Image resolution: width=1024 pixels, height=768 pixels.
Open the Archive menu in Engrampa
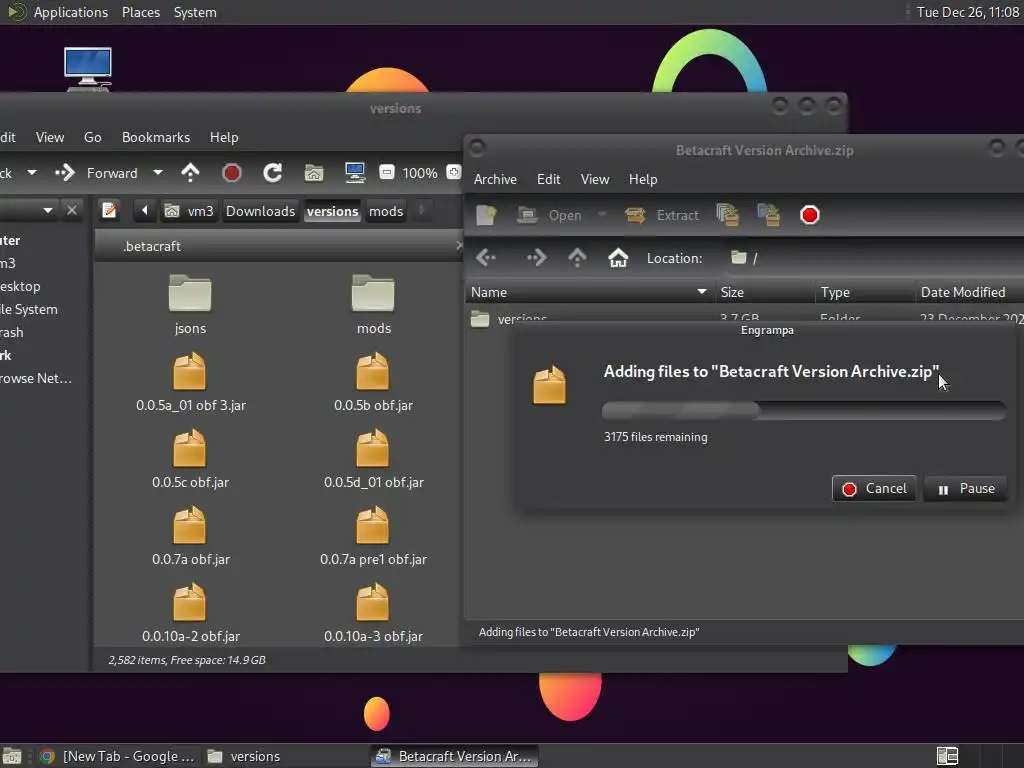[x=495, y=180]
